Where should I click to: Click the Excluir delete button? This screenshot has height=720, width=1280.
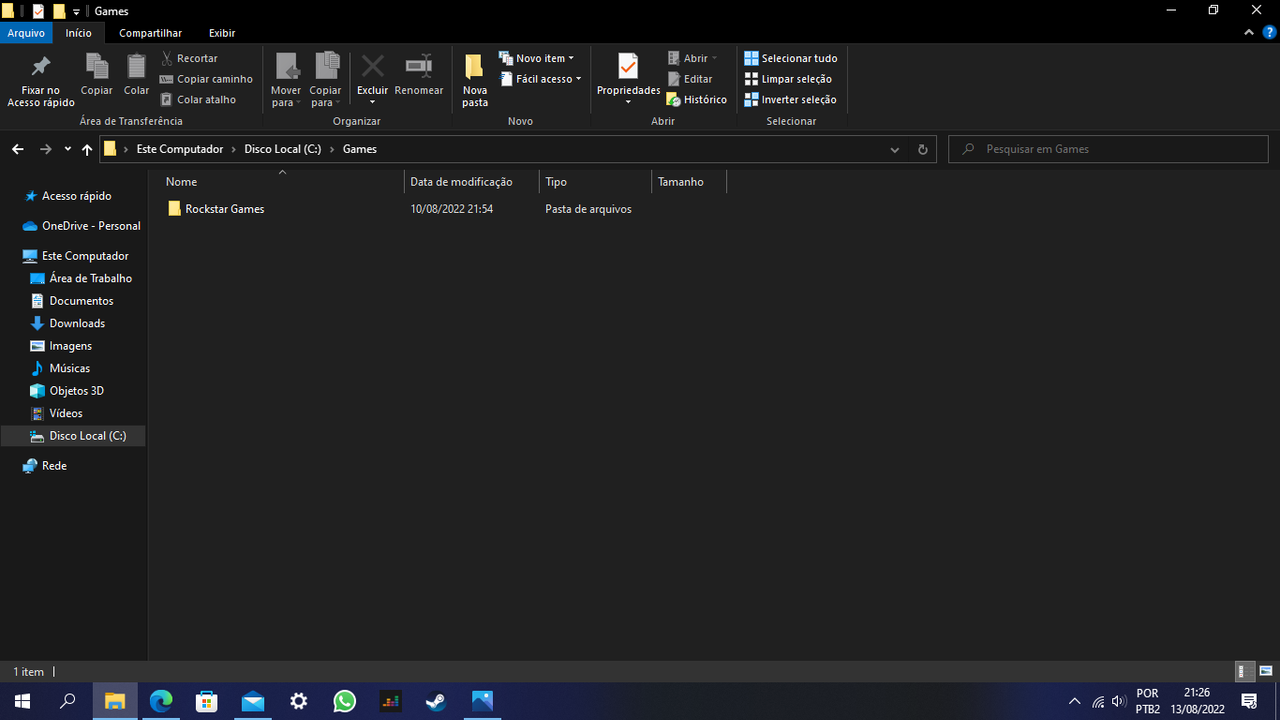372,80
